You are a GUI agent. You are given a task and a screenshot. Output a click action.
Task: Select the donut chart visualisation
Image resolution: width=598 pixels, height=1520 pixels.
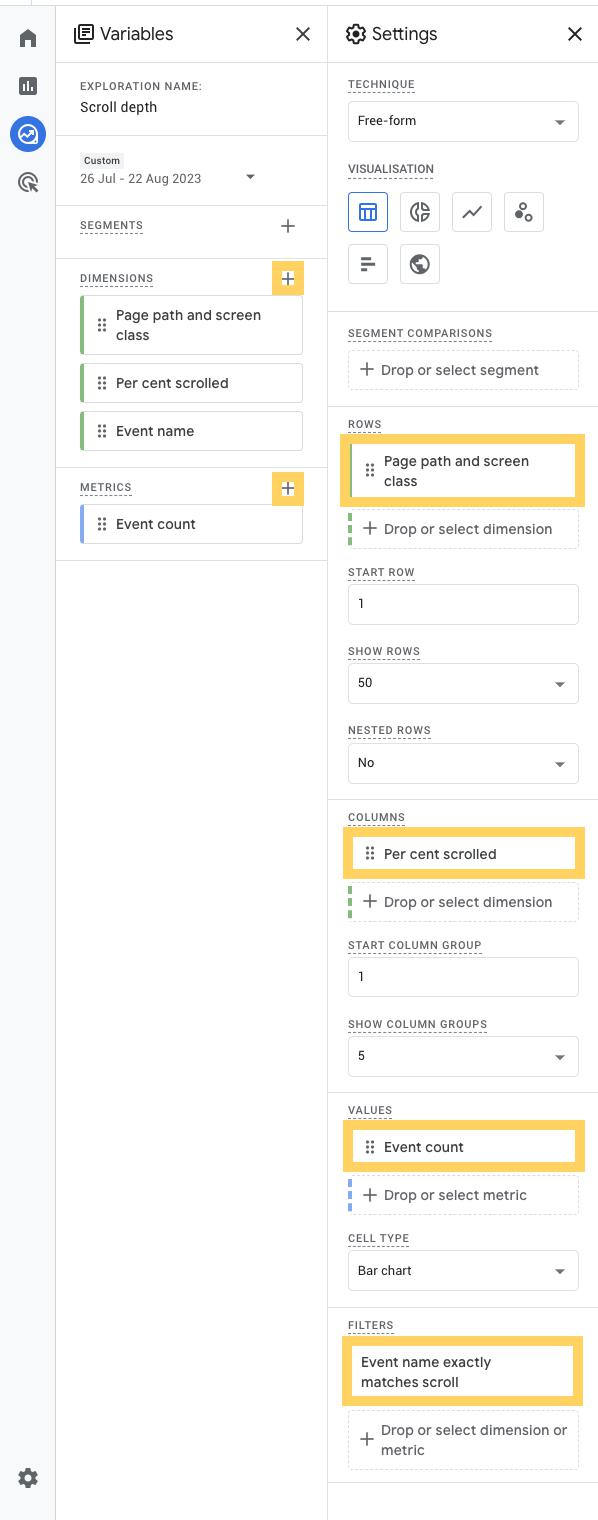[420, 212]
